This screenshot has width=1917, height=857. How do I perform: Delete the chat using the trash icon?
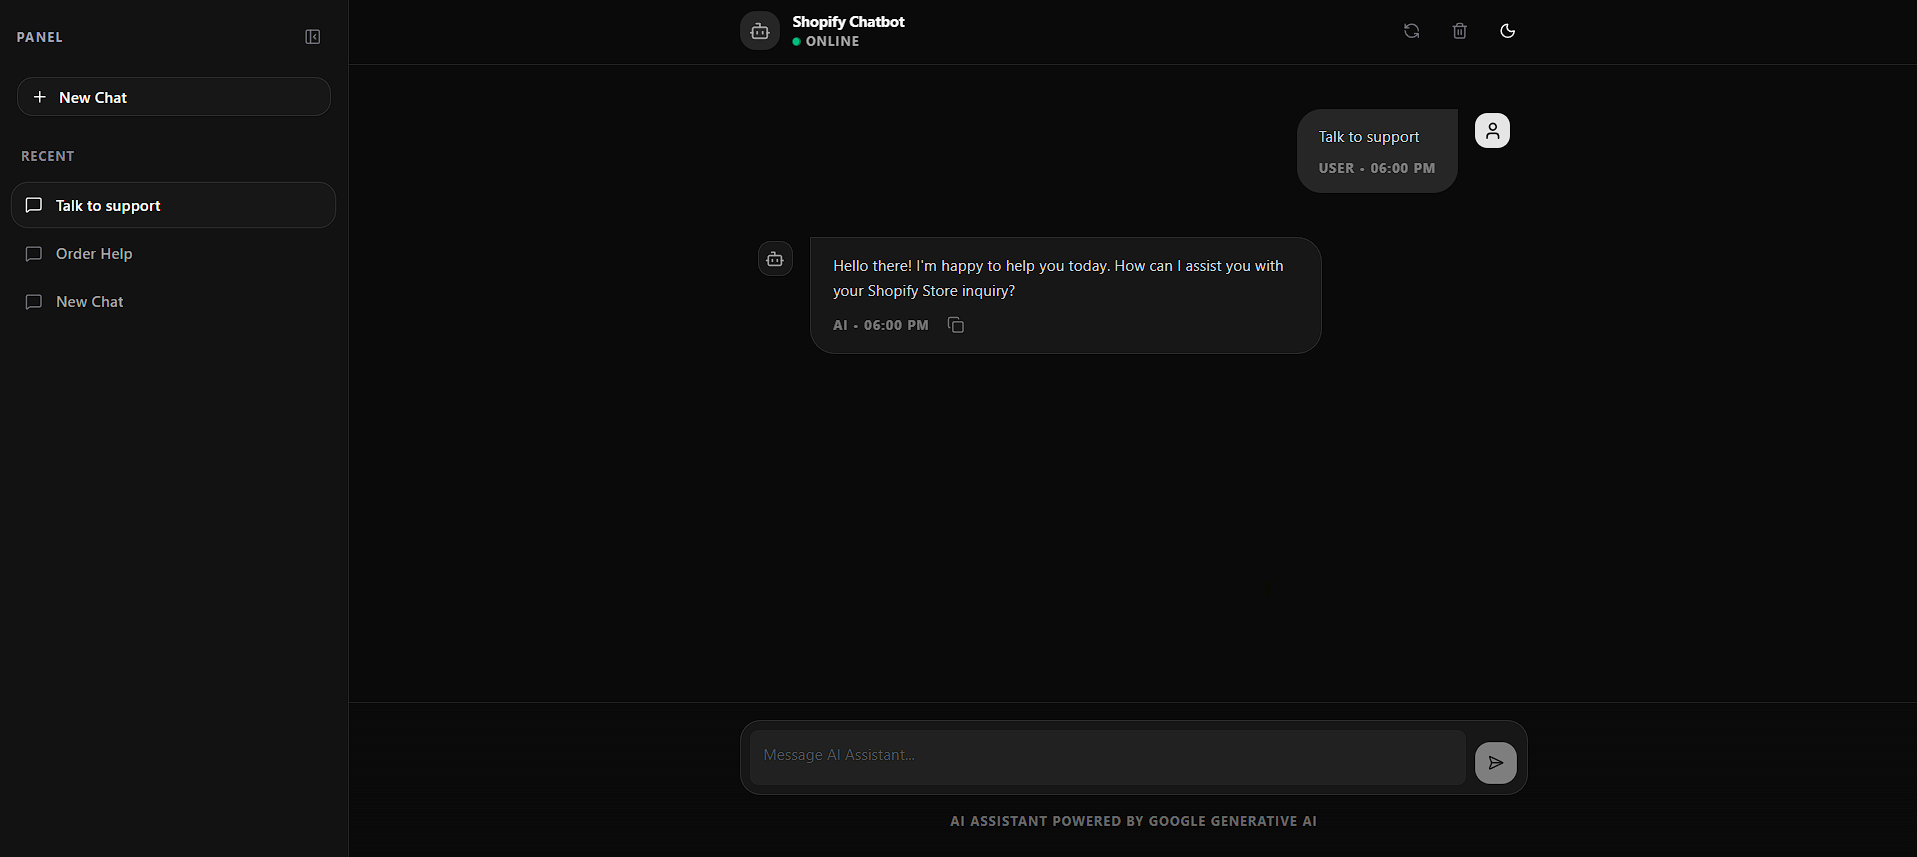coord(1459,31)
